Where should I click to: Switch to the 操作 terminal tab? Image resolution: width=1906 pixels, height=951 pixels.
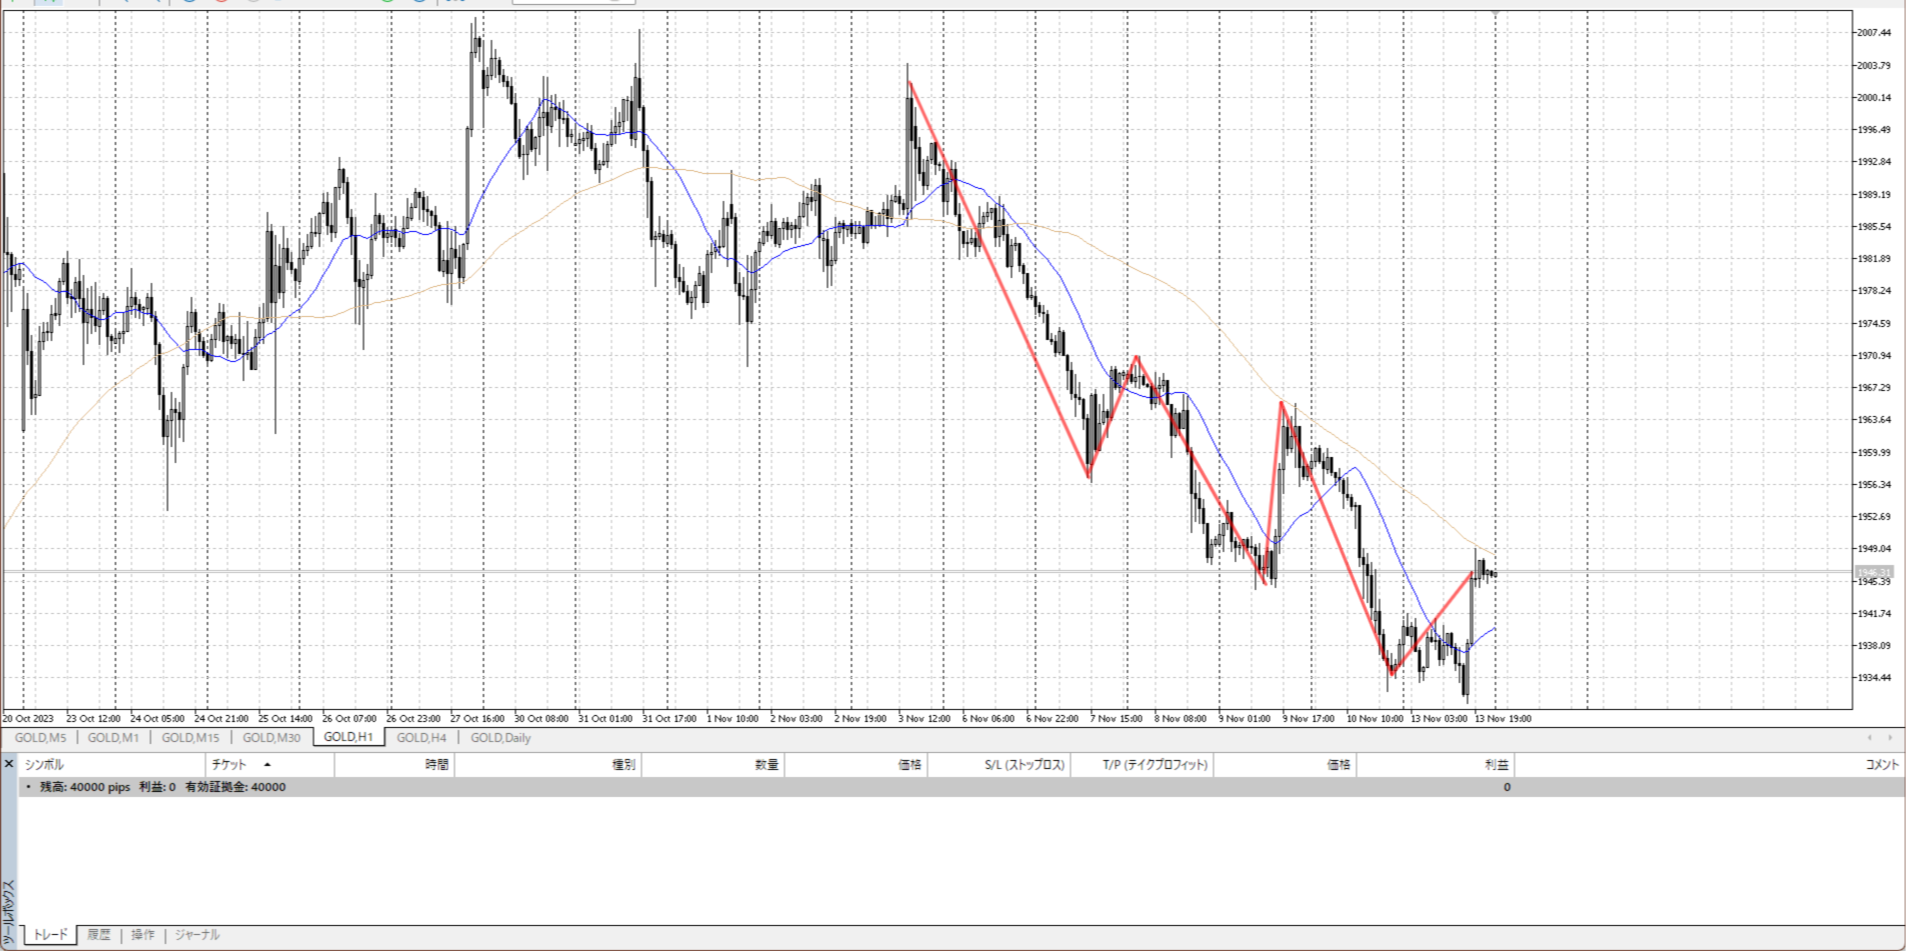[x=143, y=935]
